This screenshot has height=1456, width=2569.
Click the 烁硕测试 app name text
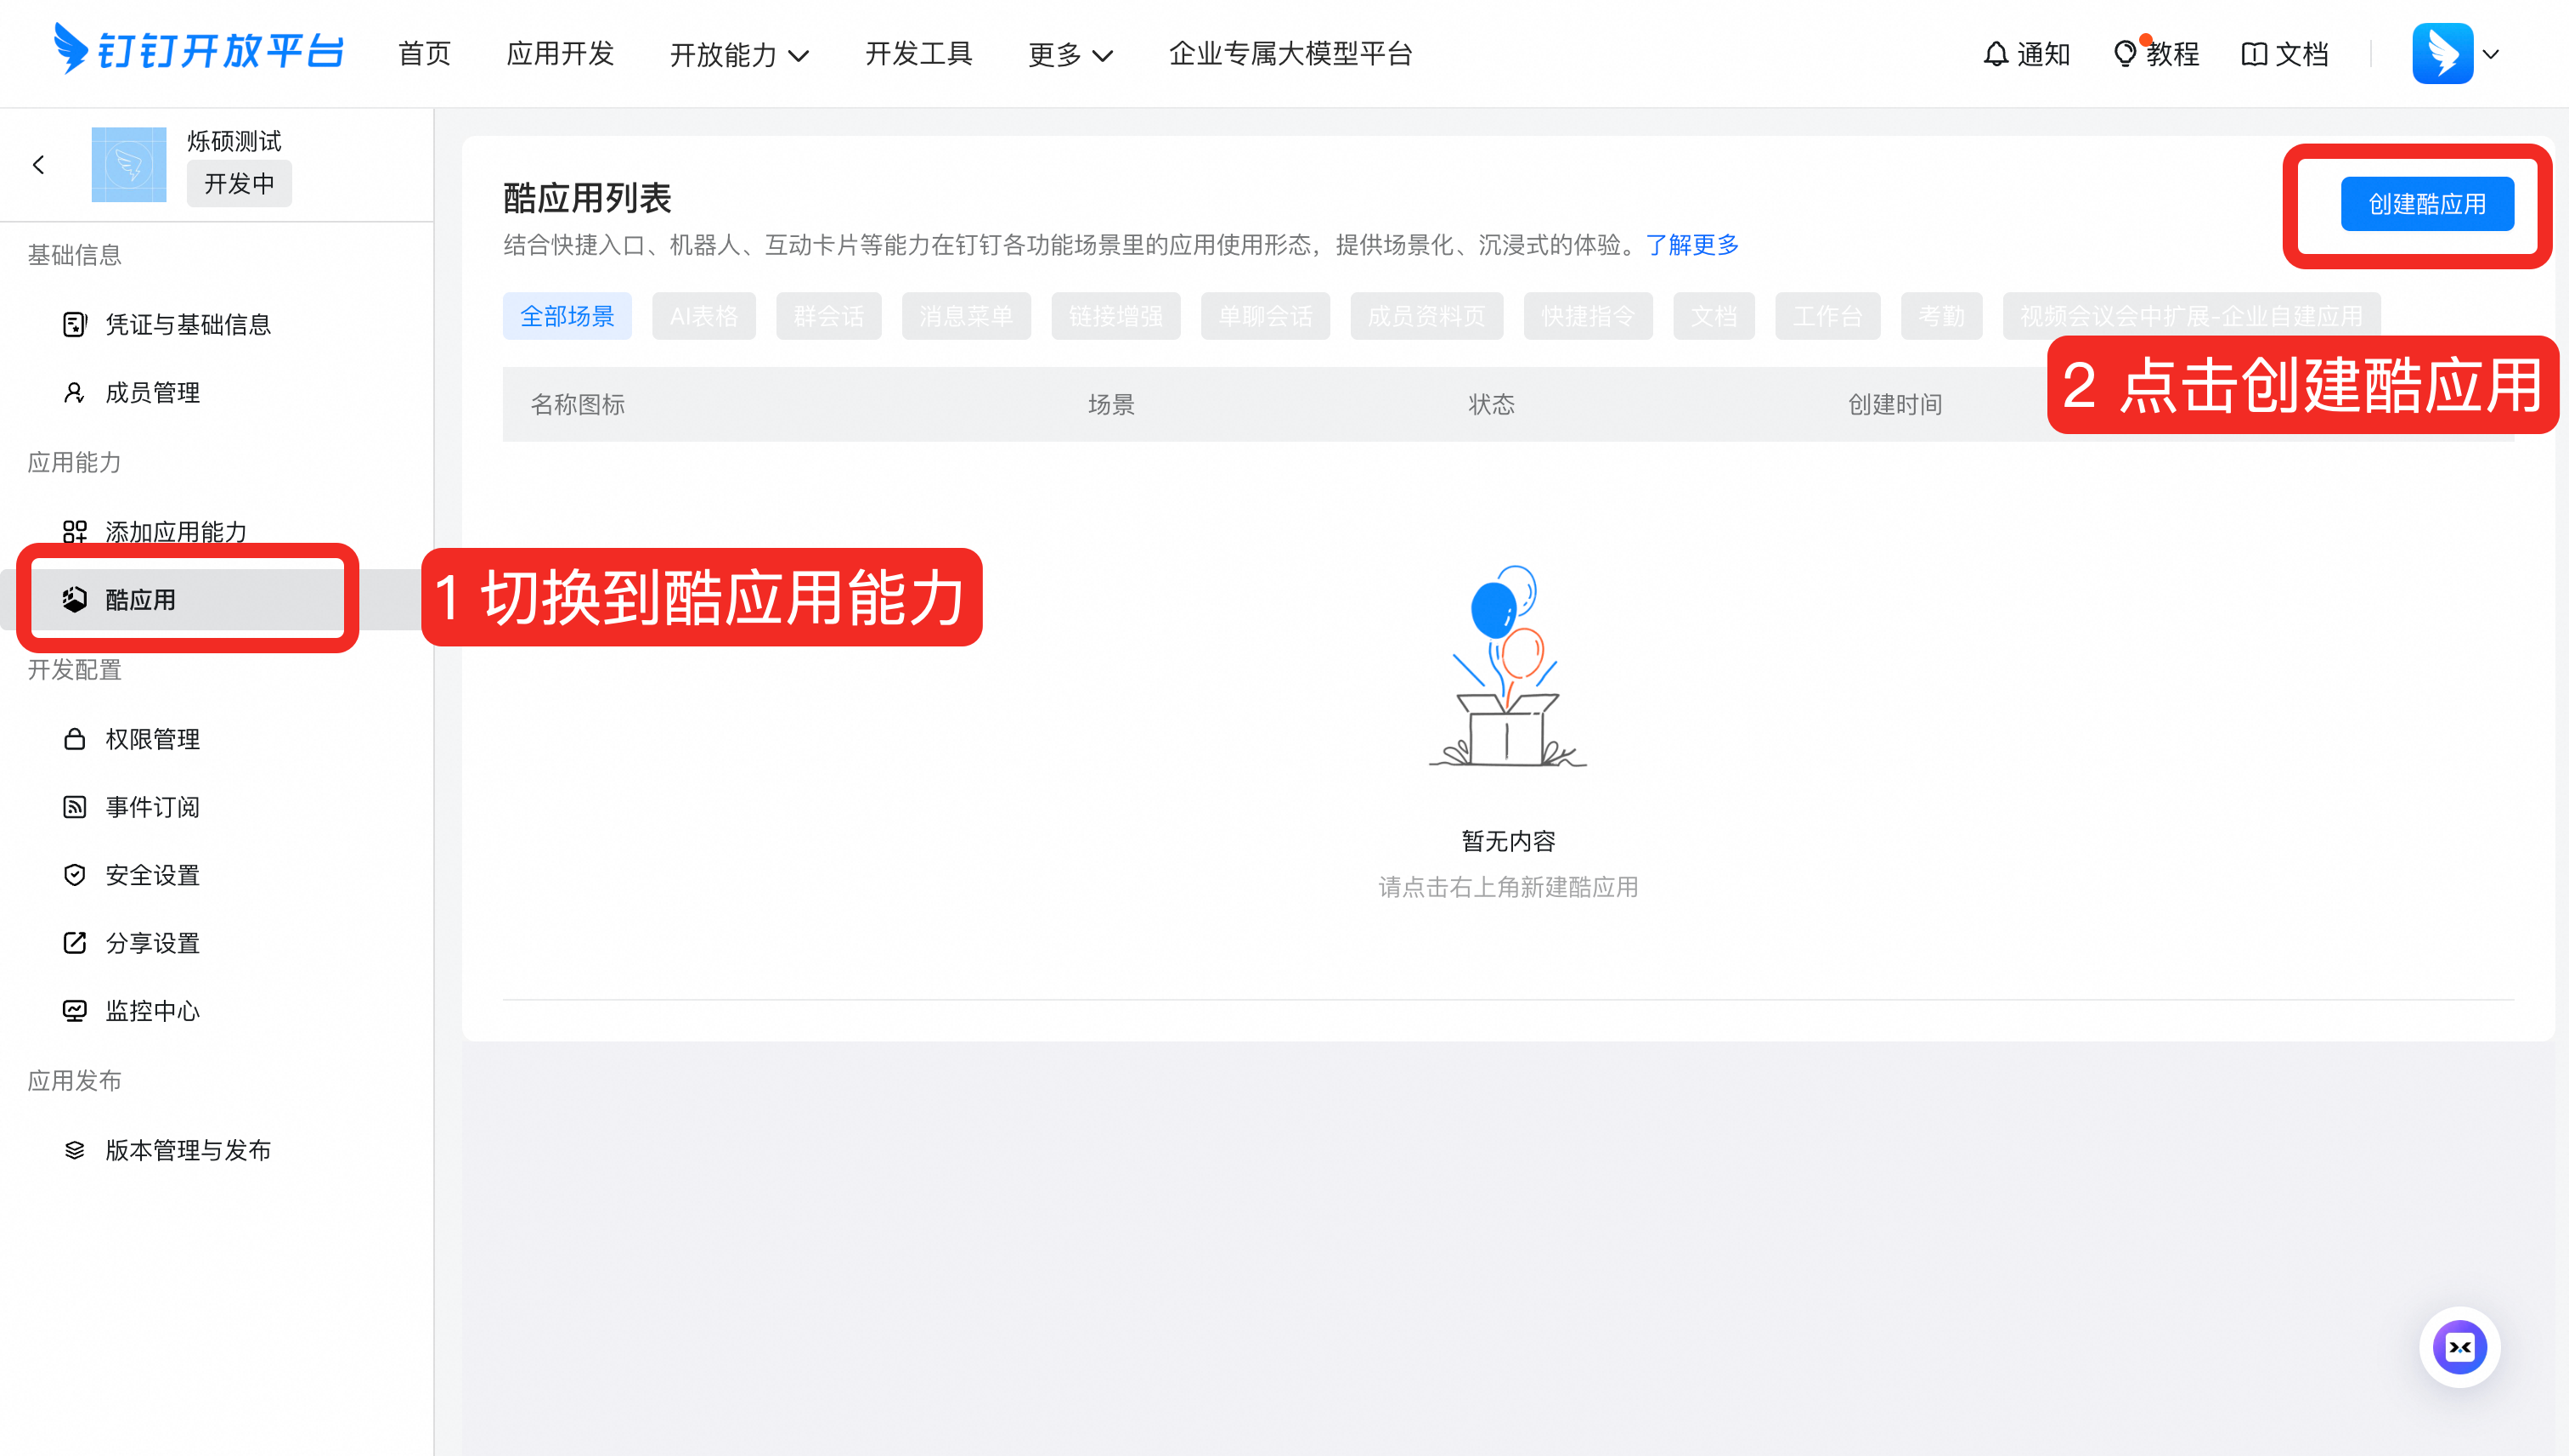click(234, 141)
